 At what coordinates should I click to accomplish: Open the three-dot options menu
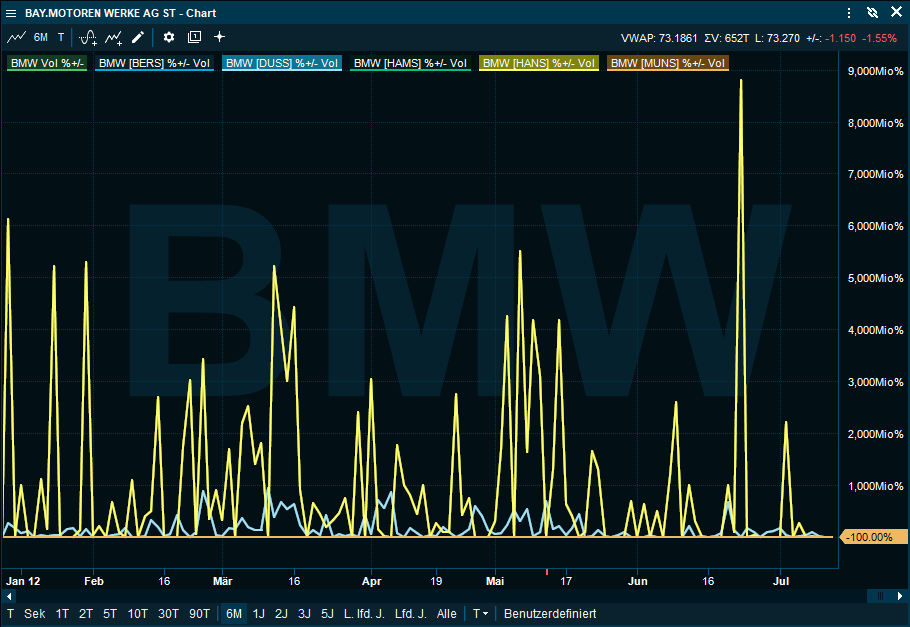pyautogui.click(x=849, y=13)
